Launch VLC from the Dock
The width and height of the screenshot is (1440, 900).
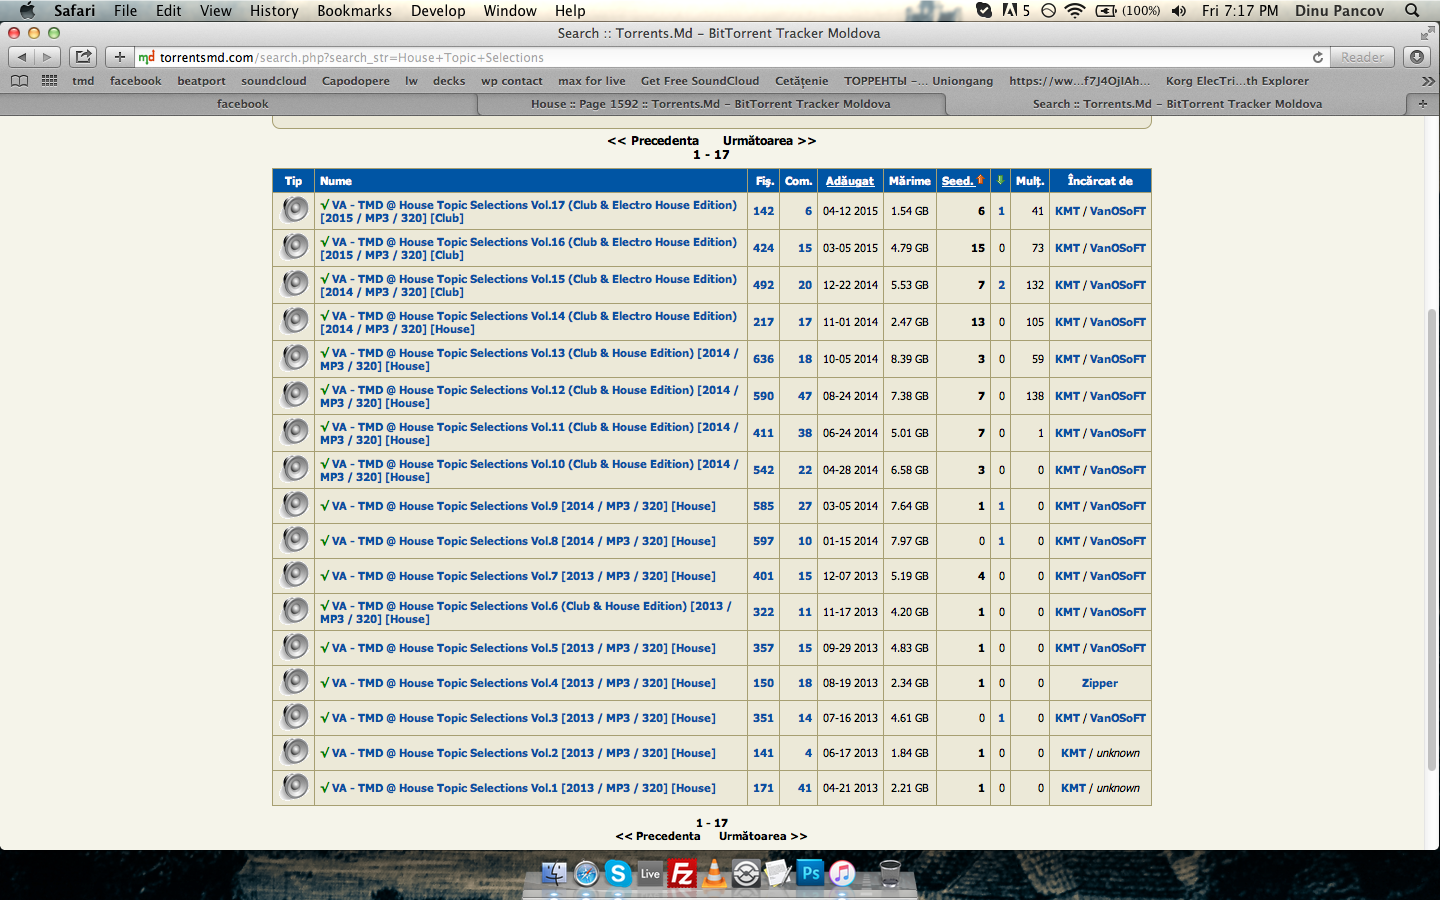point(714,873)
